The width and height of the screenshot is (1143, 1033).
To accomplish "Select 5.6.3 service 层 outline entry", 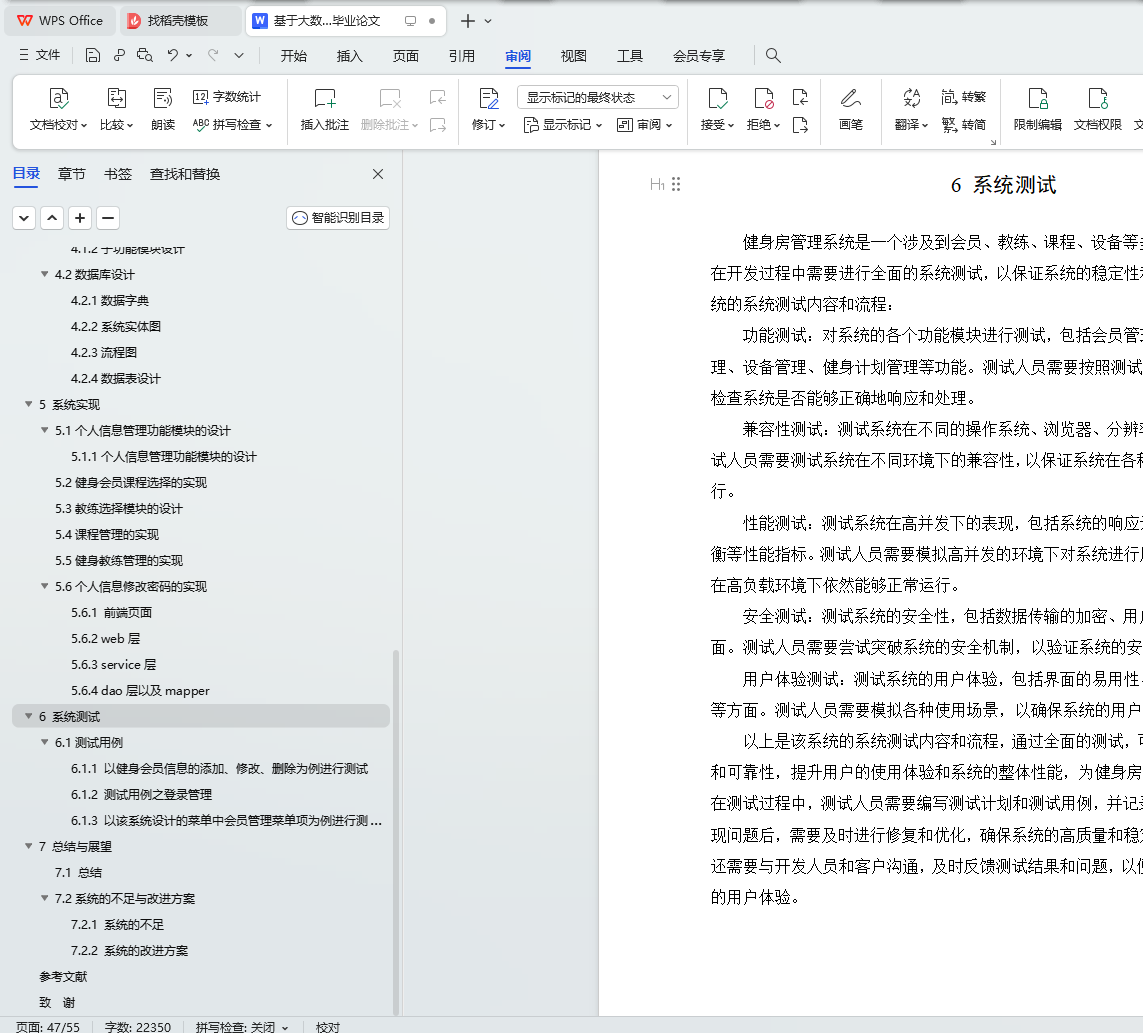I will click(x=114, y=664).
